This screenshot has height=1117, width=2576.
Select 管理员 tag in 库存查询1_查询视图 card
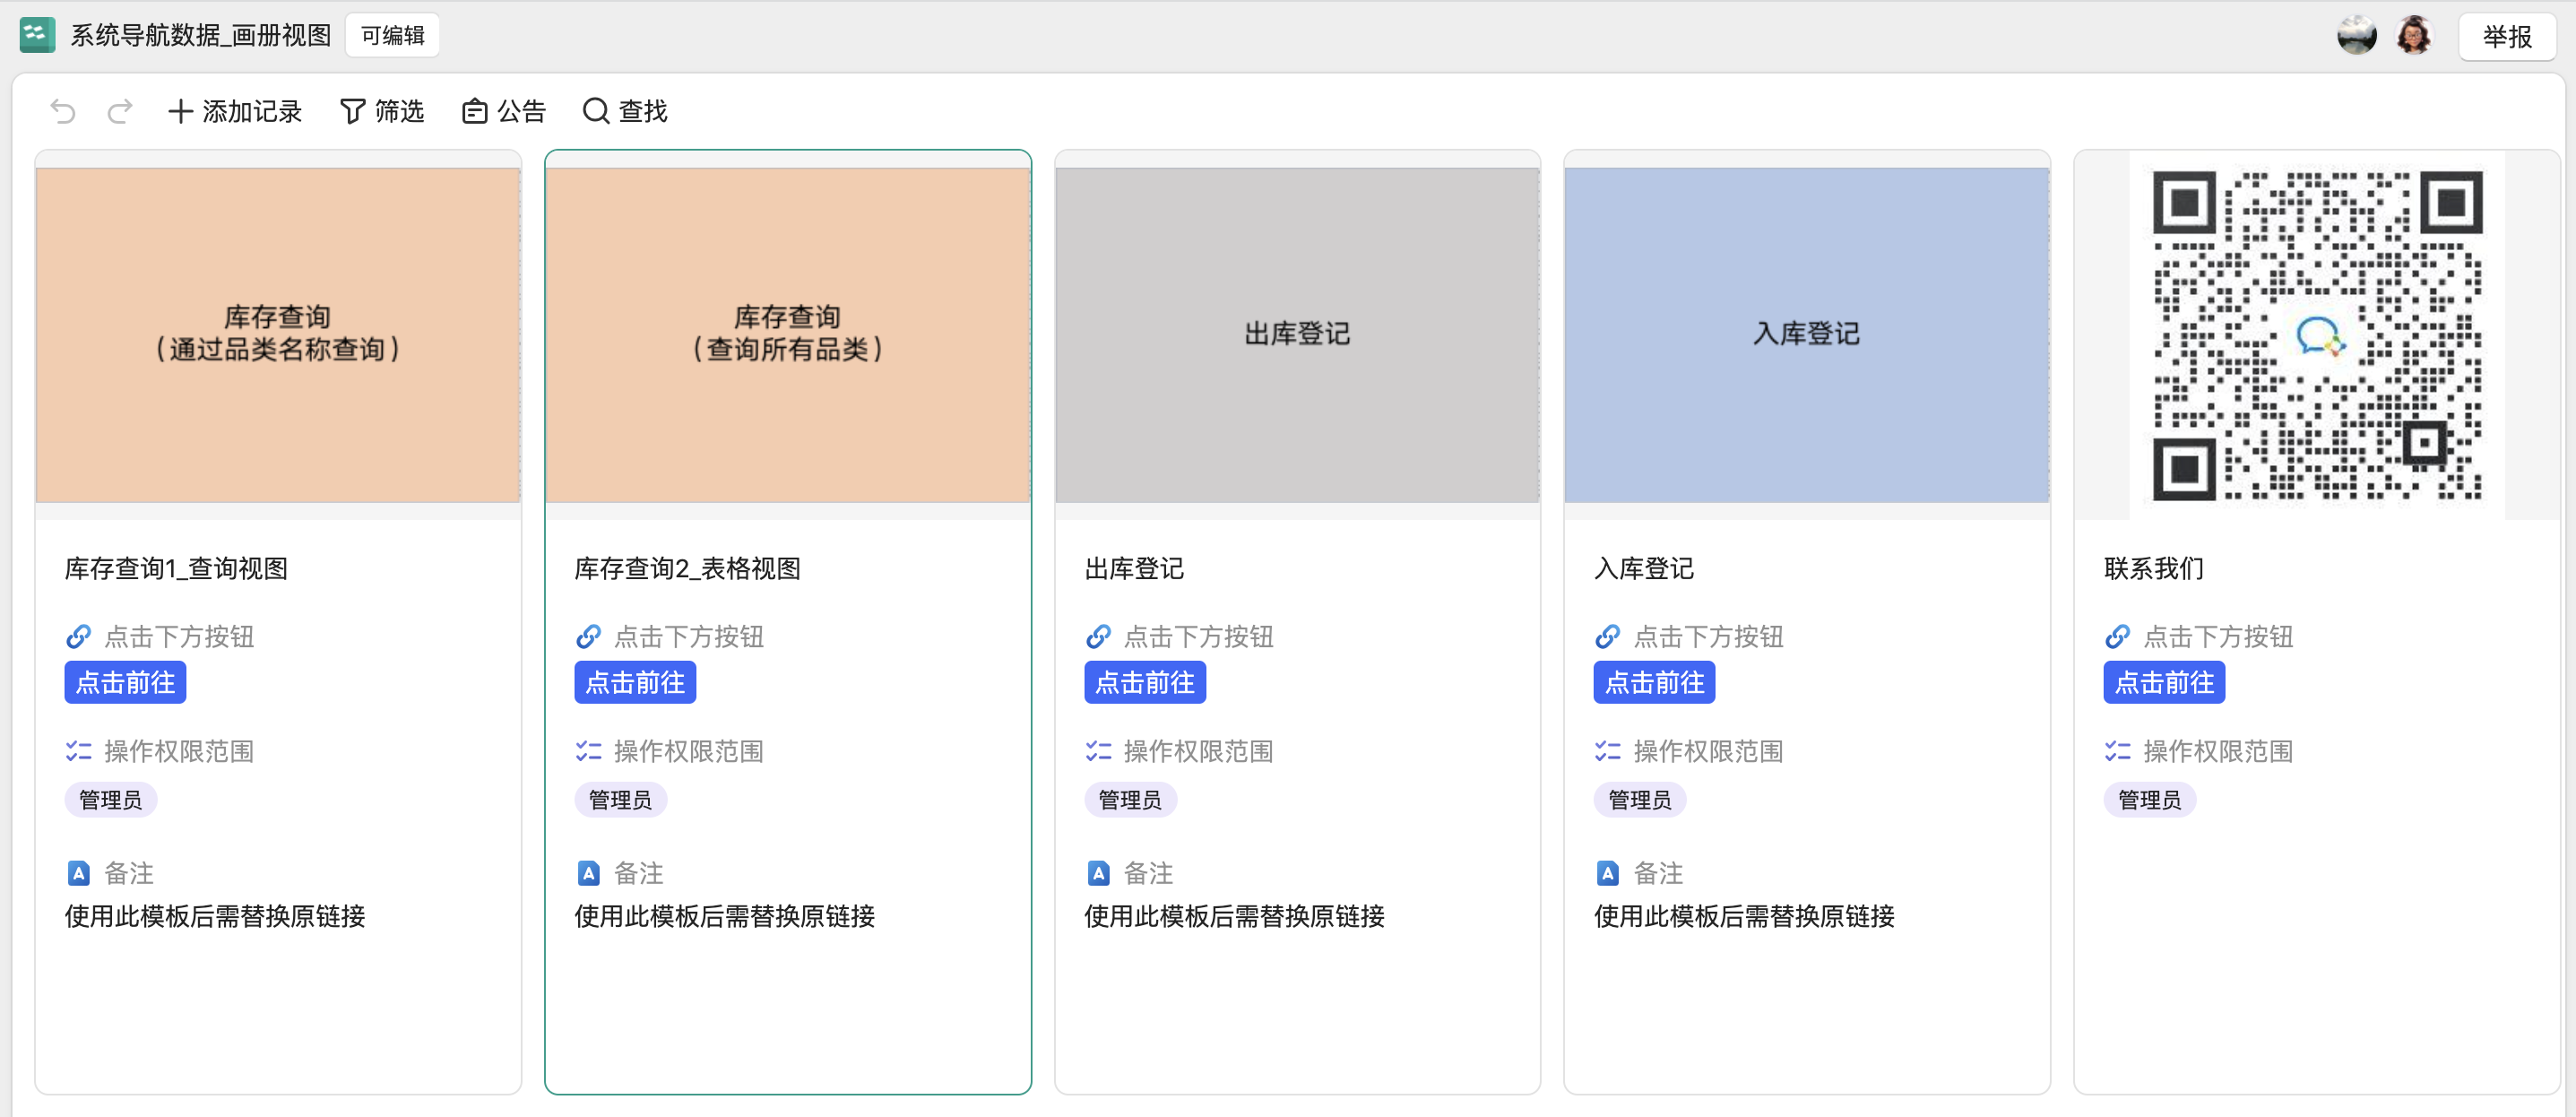[x=111, y=800]
